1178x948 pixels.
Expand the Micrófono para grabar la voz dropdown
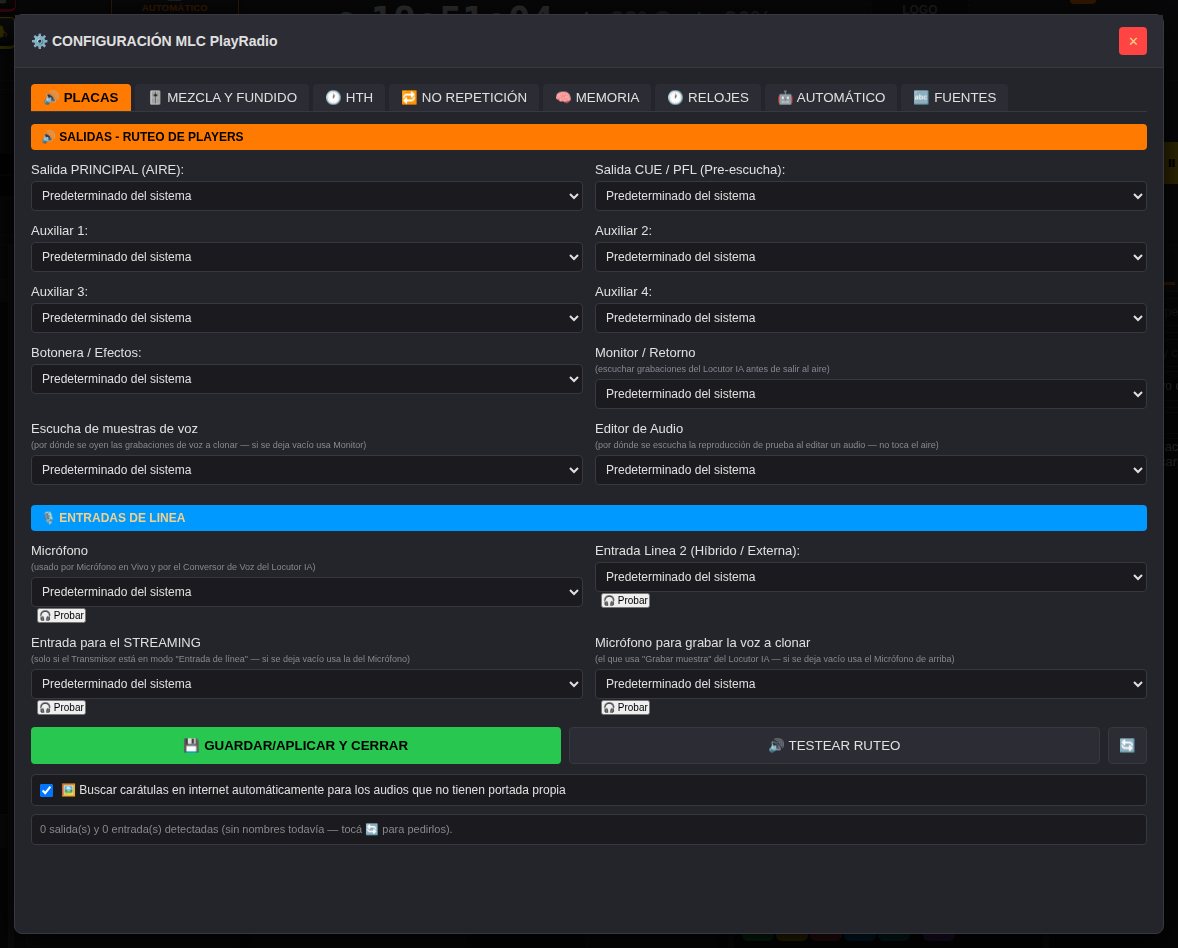(871, 684)
